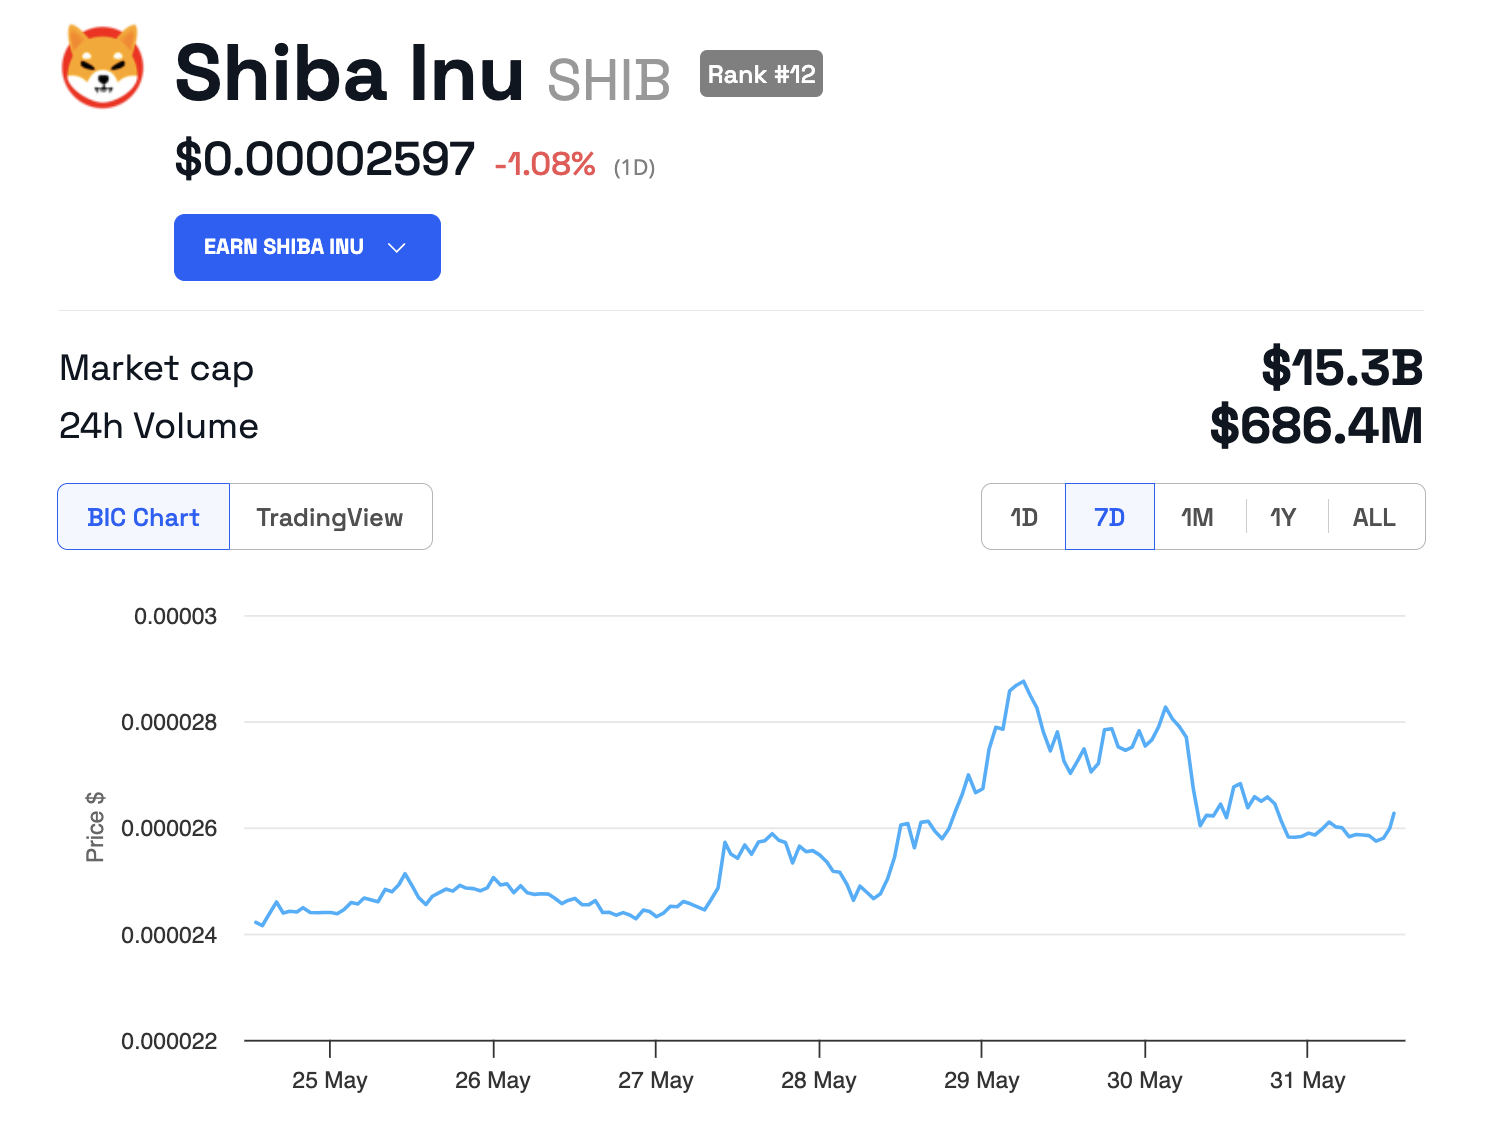Select the 1D time range
The image size is (1500, 1134).
pyautogui.click(x=1024, y=517)
